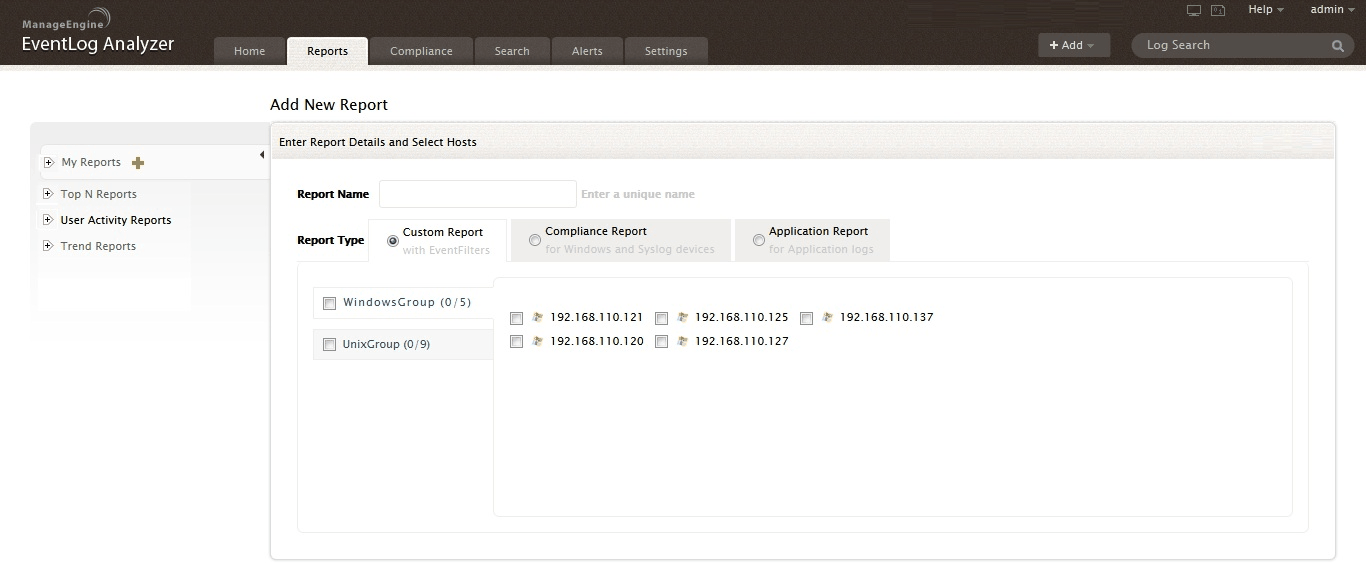Screen dimensions: 1366x563
Task: Click the binary log icon beside Help
Action: (1218, 10)
